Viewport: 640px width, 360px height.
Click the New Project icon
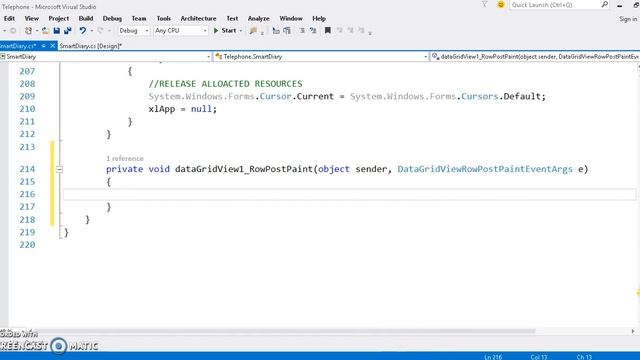(x=28, y=31)
